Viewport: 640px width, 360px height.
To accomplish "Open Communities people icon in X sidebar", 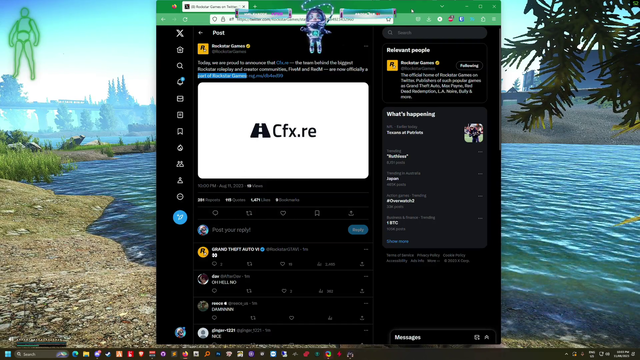I will point(180,164).
